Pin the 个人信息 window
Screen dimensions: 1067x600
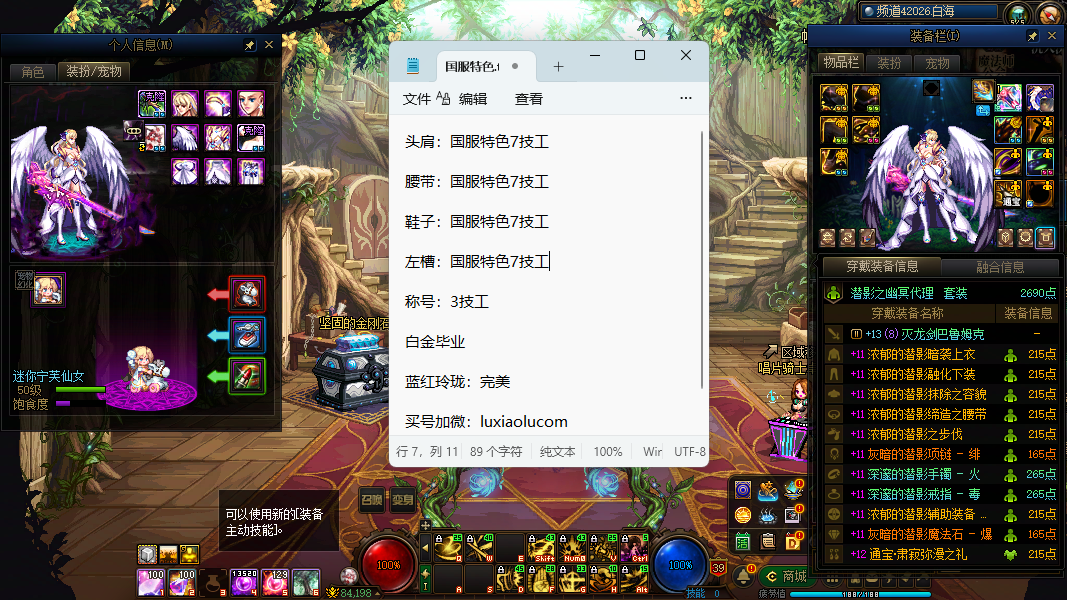[250, 45]
